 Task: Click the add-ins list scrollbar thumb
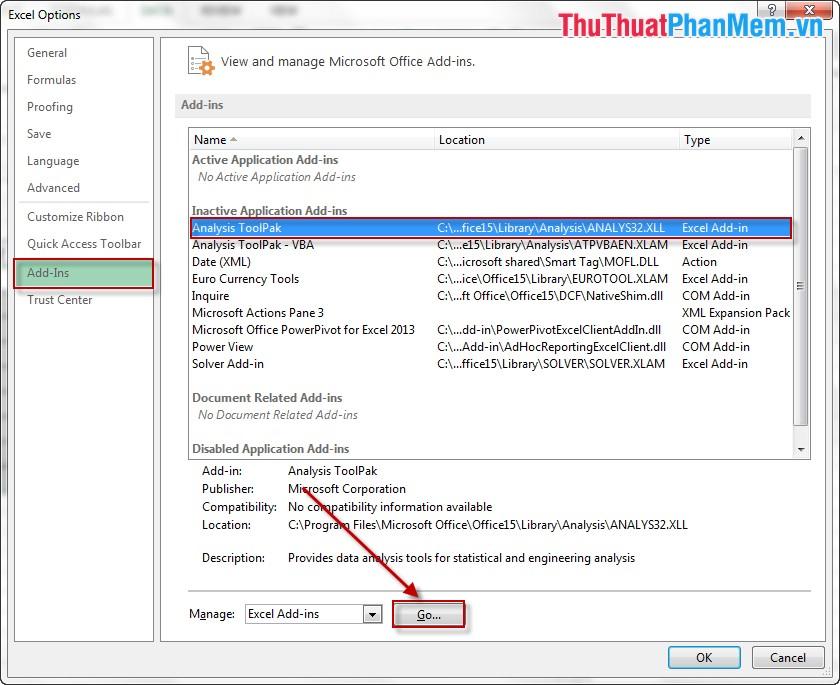(801, 286)
